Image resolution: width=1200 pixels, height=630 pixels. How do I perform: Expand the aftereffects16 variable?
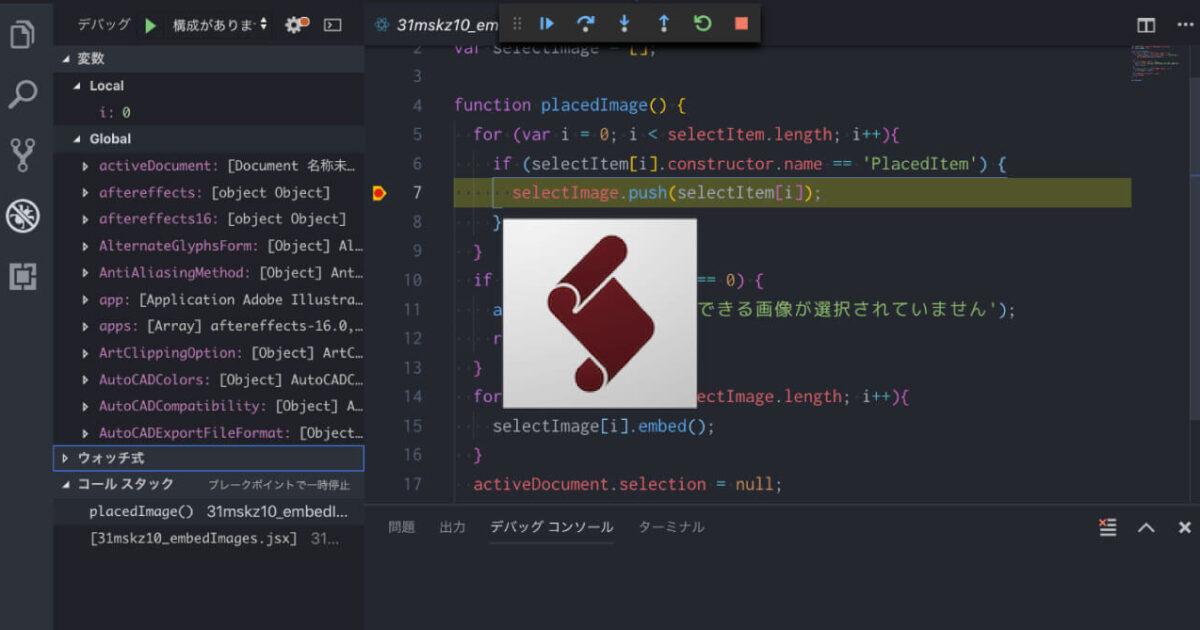[86, 219]
